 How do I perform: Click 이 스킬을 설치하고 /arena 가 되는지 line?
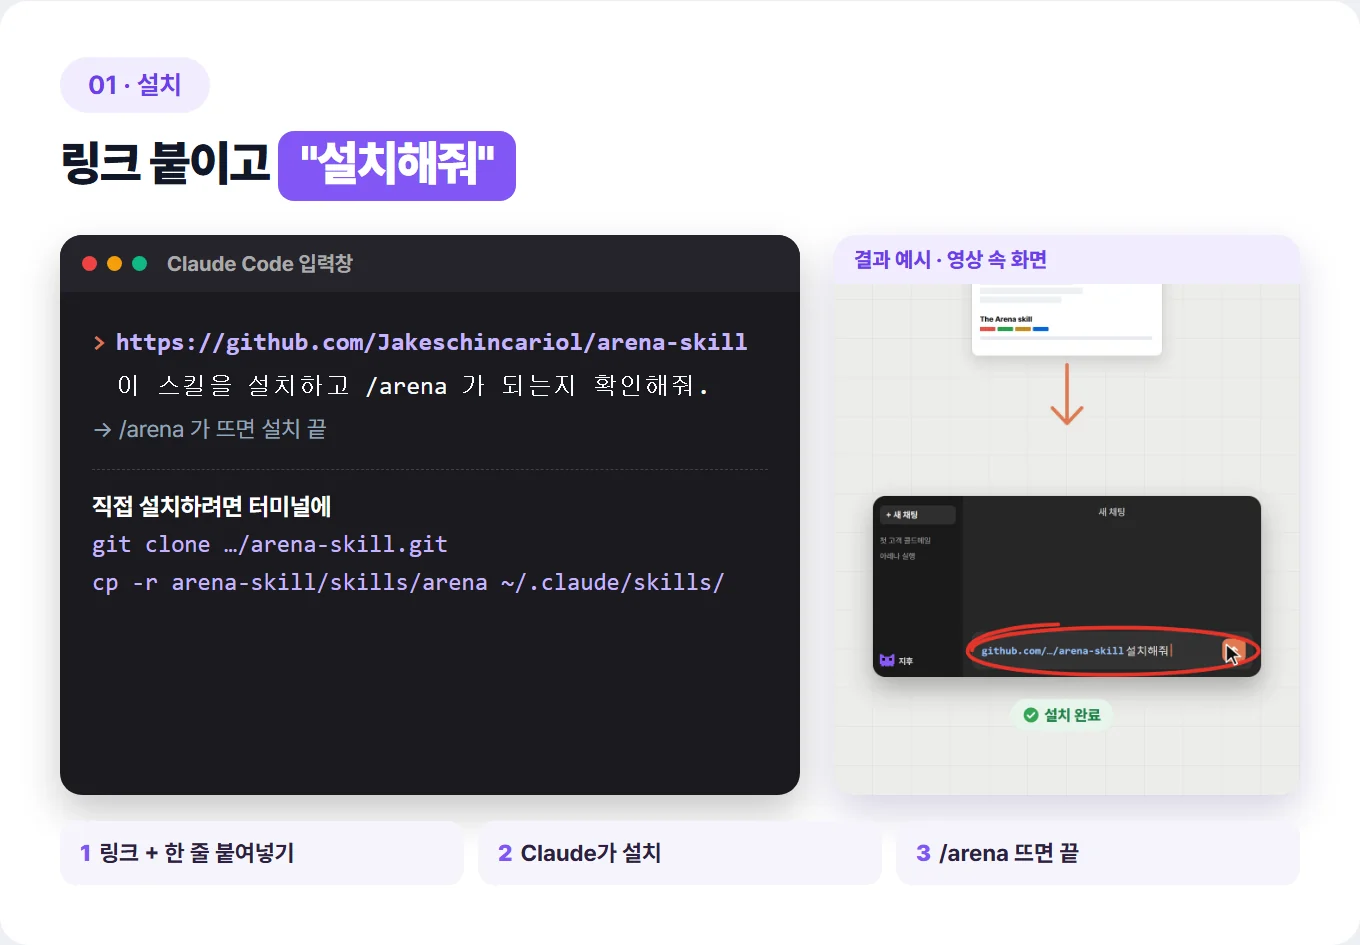click(x=413, y=386)
